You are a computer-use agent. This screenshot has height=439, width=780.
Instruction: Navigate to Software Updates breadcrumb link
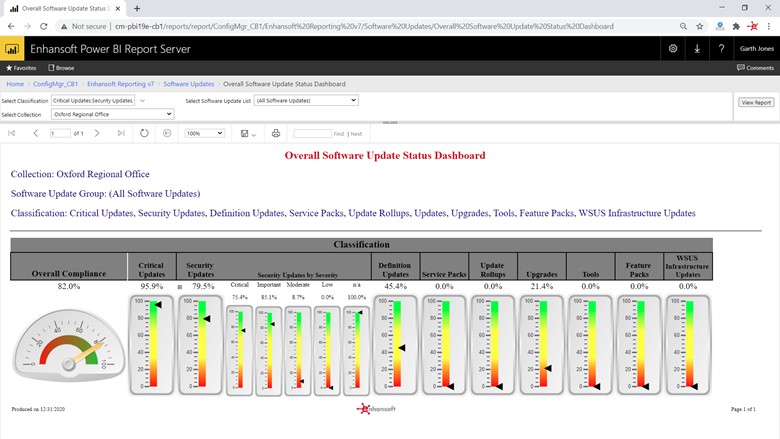[188, 84]
